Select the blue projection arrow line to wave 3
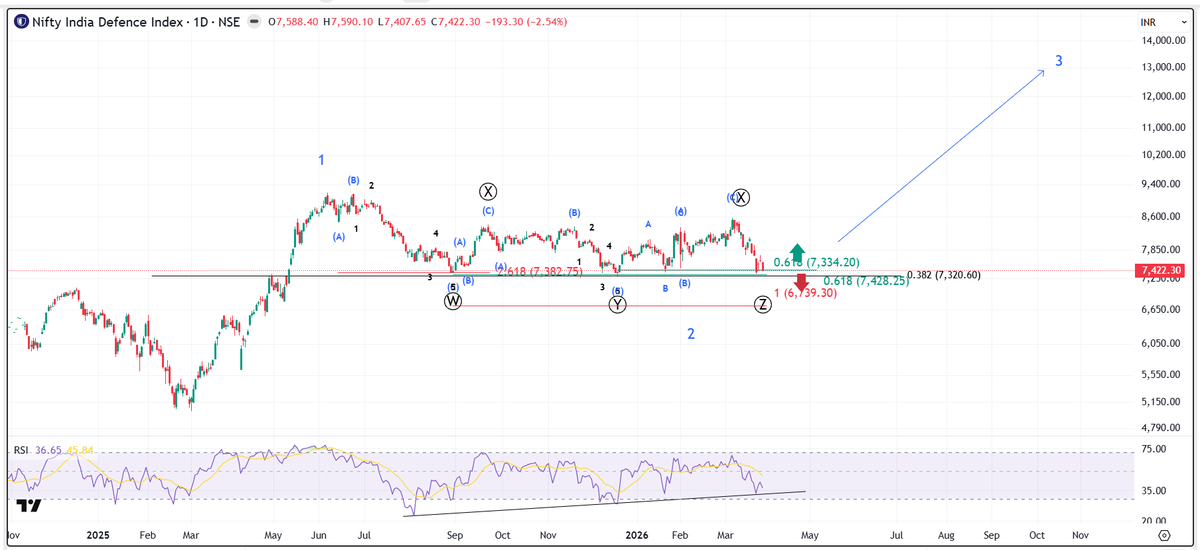This screenshot has height=550, width=1200. click(940, 156)
